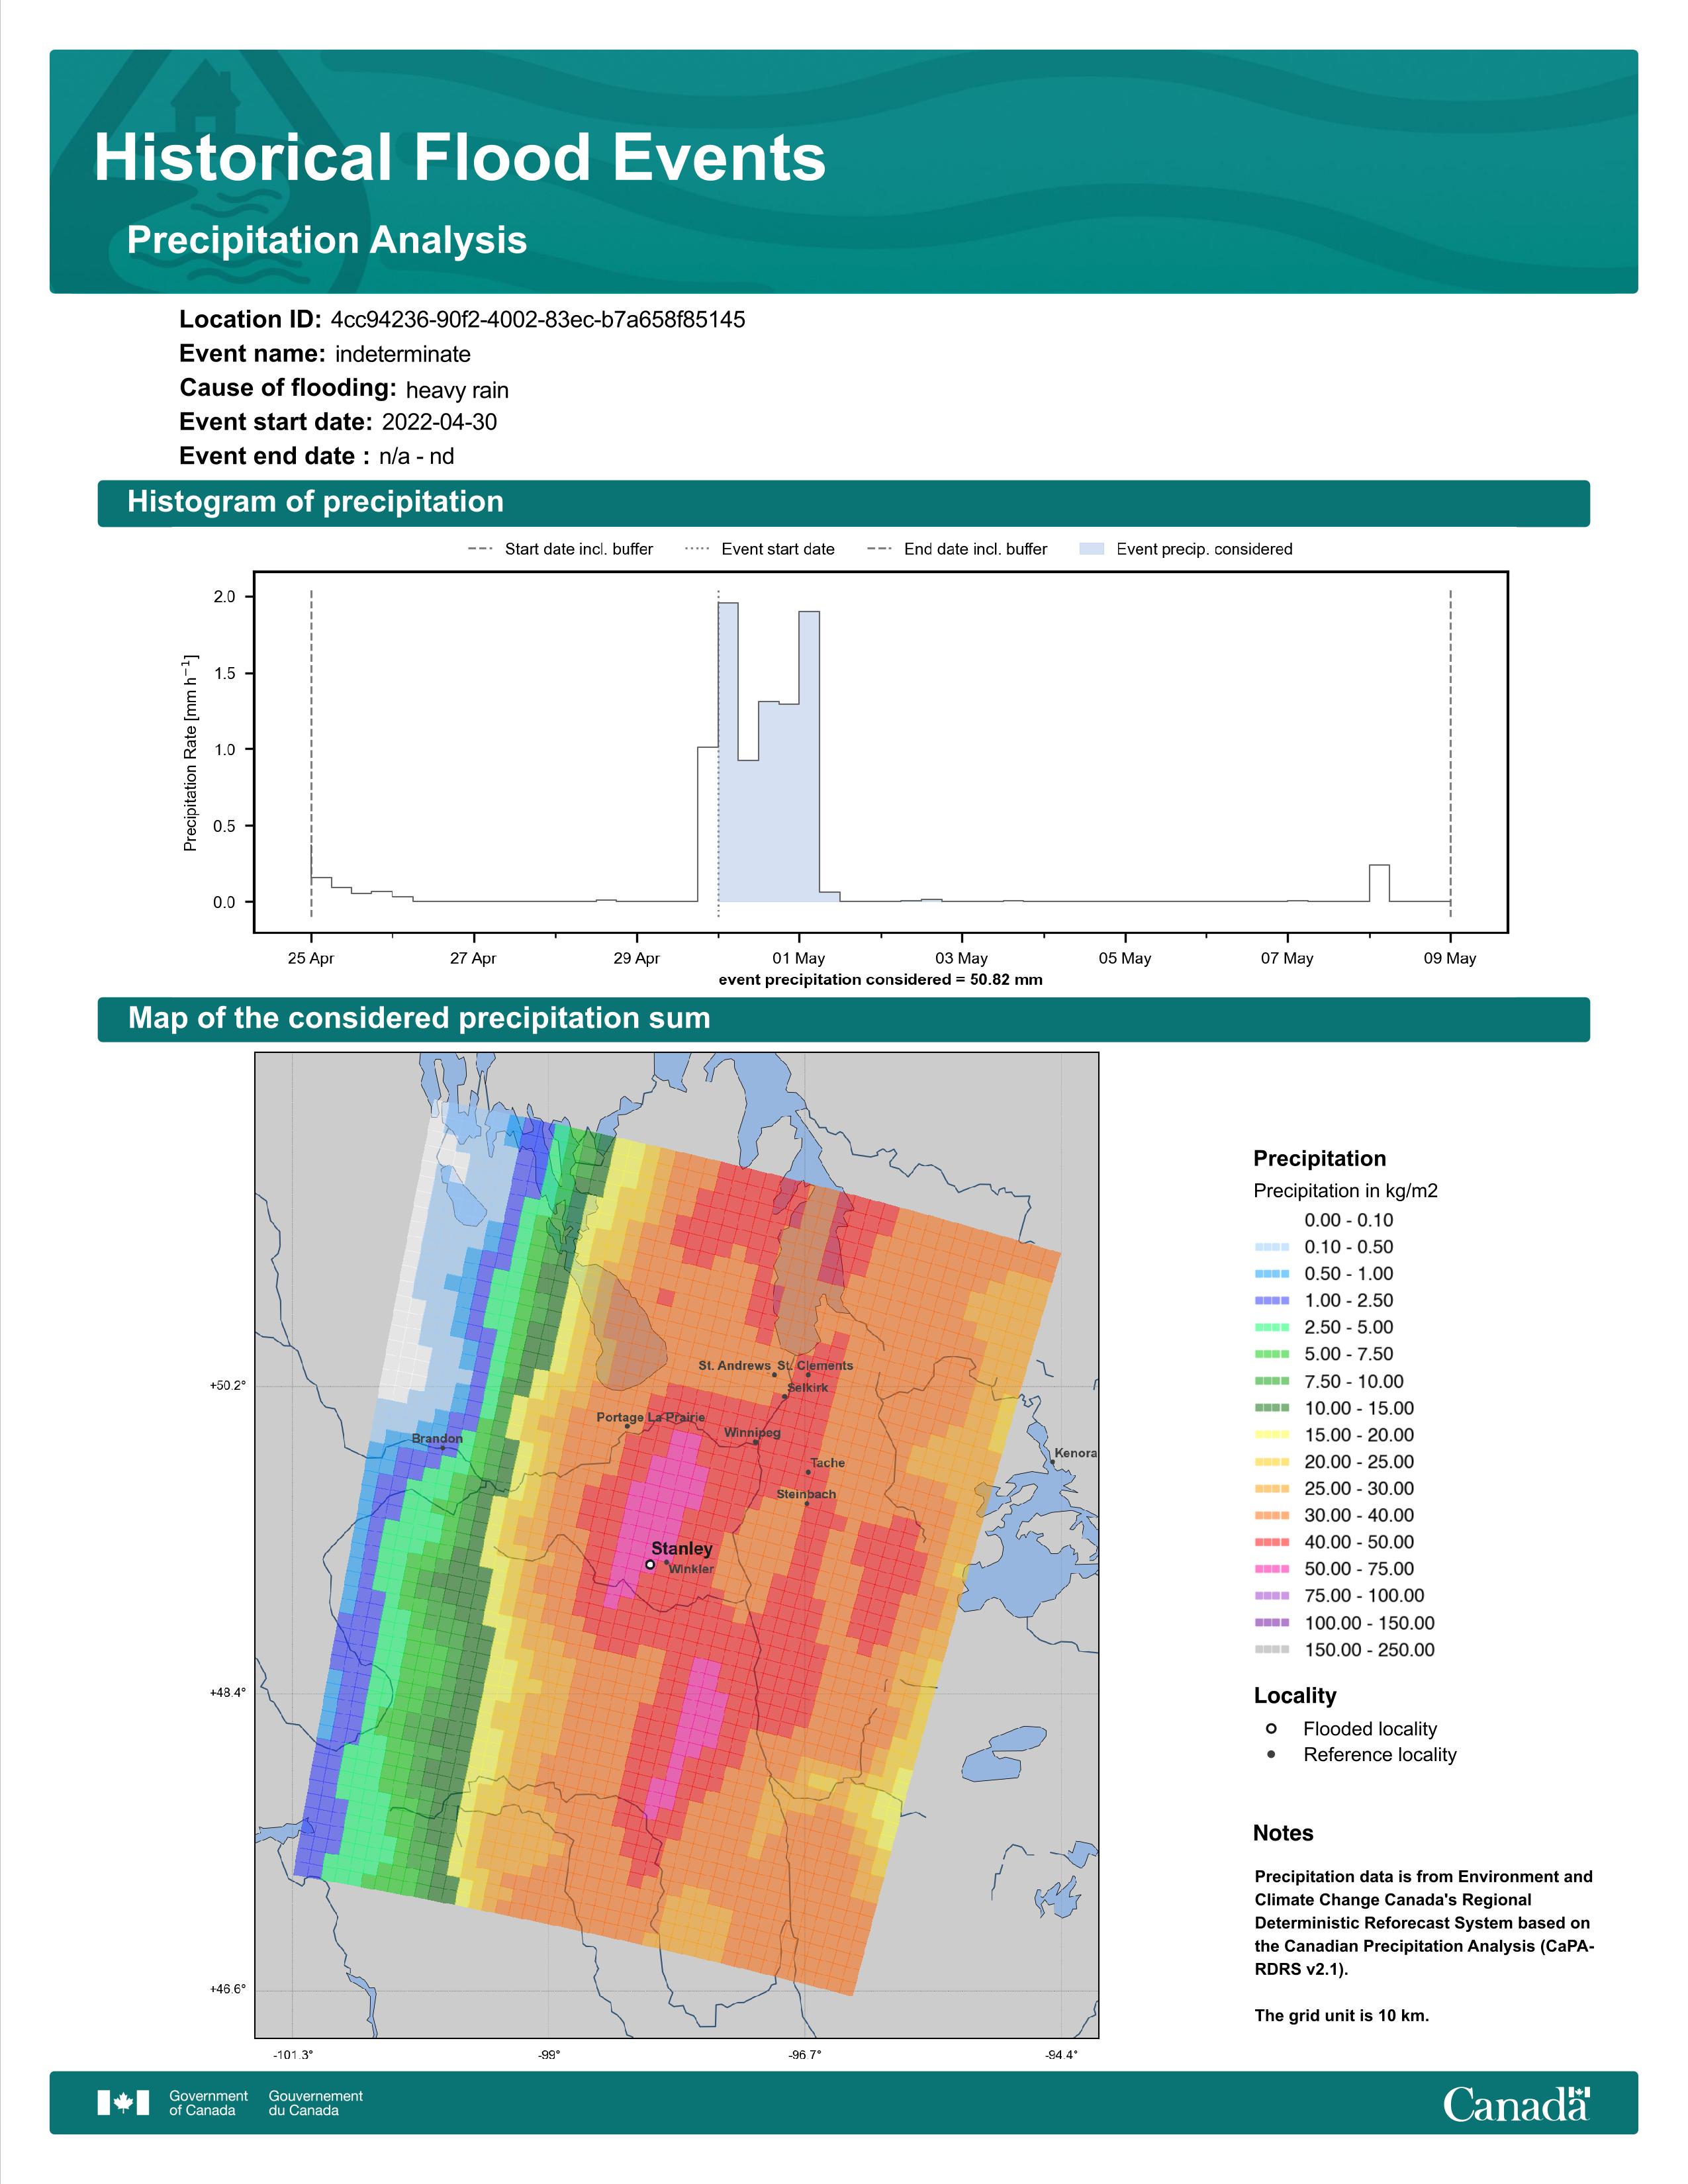Viewport: 1688px width, 2184px height.
Task: Click the 100.00 - 150.00 purple swatch
Action: (x=1272, y=1623)
